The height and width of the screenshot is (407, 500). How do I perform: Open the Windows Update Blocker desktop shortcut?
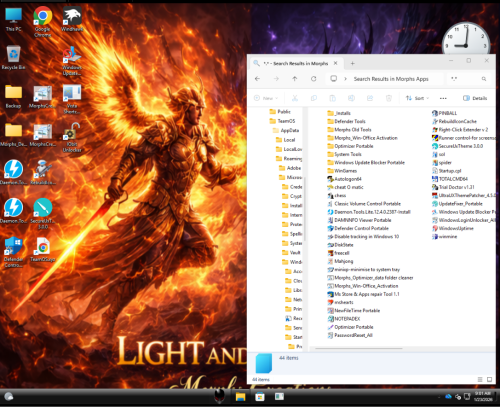pyautogui.click(x=72, y=61)
